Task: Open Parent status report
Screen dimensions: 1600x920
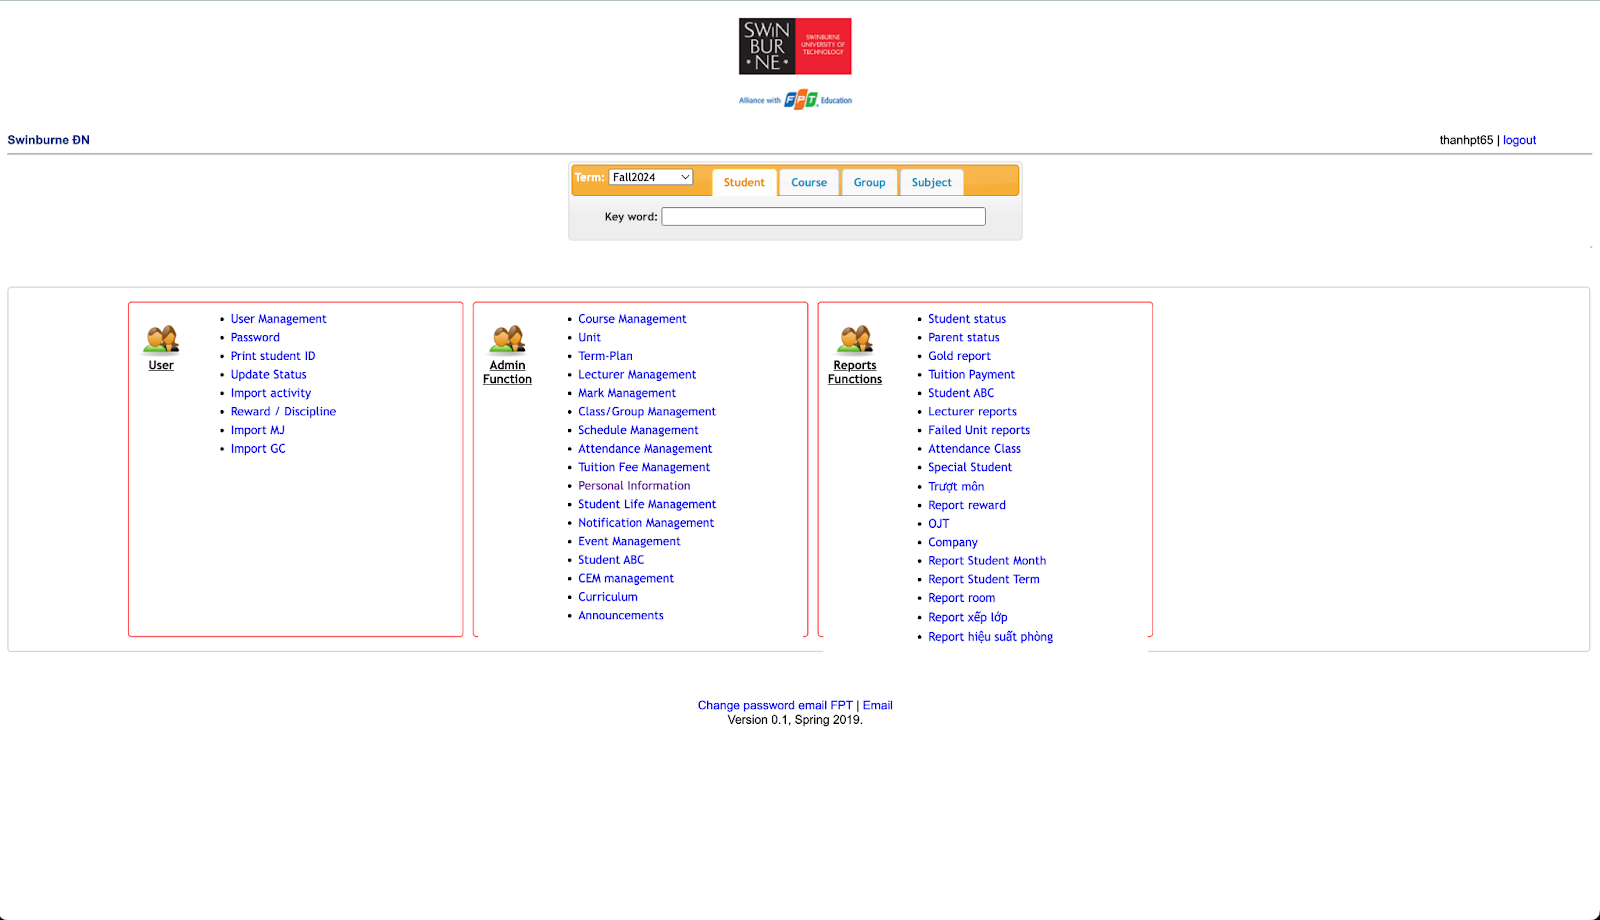Action: (x=964, y=337)
